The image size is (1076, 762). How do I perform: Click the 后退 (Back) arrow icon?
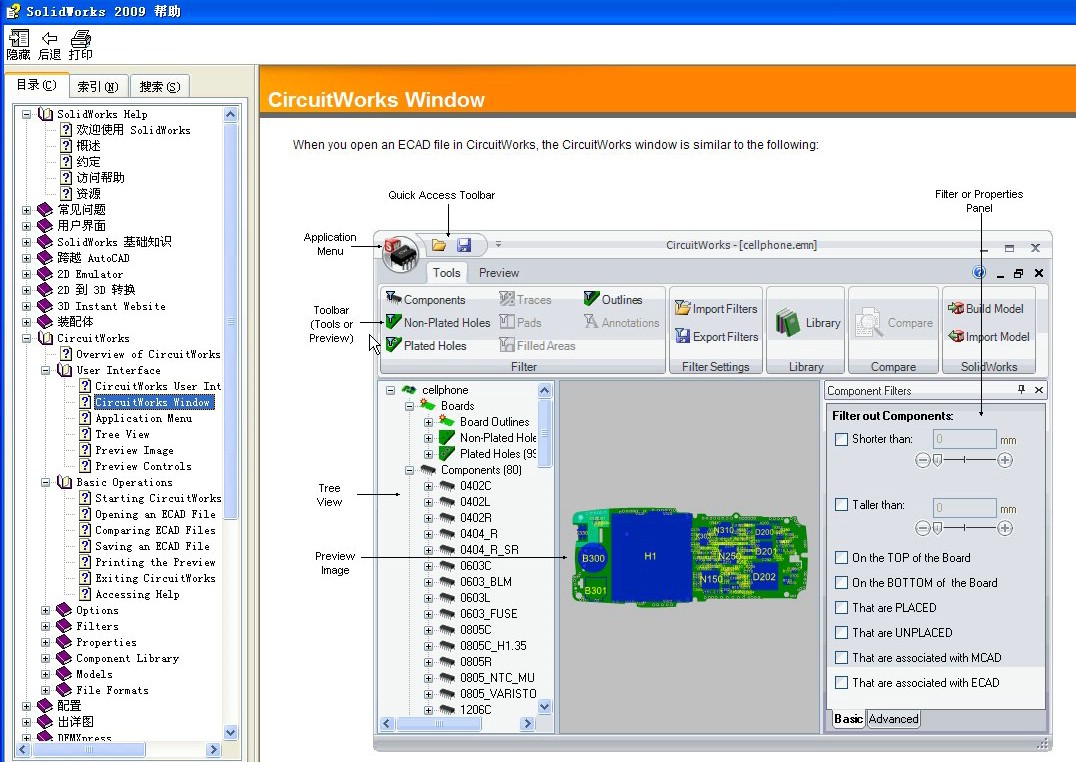coord(49,38)
